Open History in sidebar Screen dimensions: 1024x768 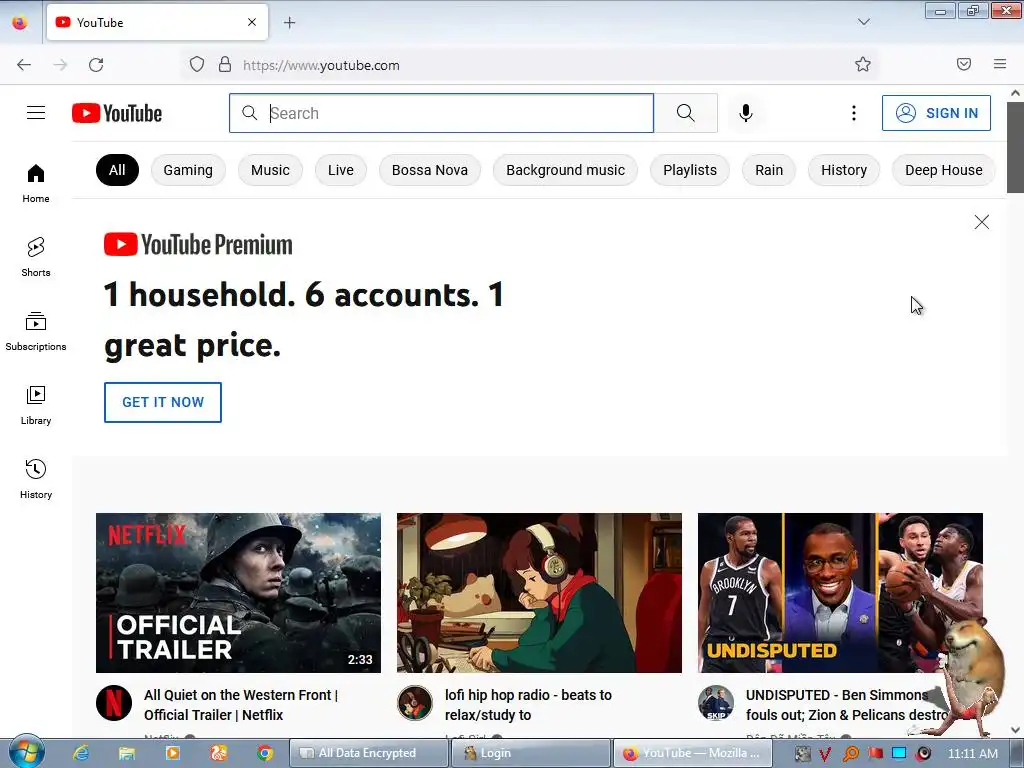[36, 479]
